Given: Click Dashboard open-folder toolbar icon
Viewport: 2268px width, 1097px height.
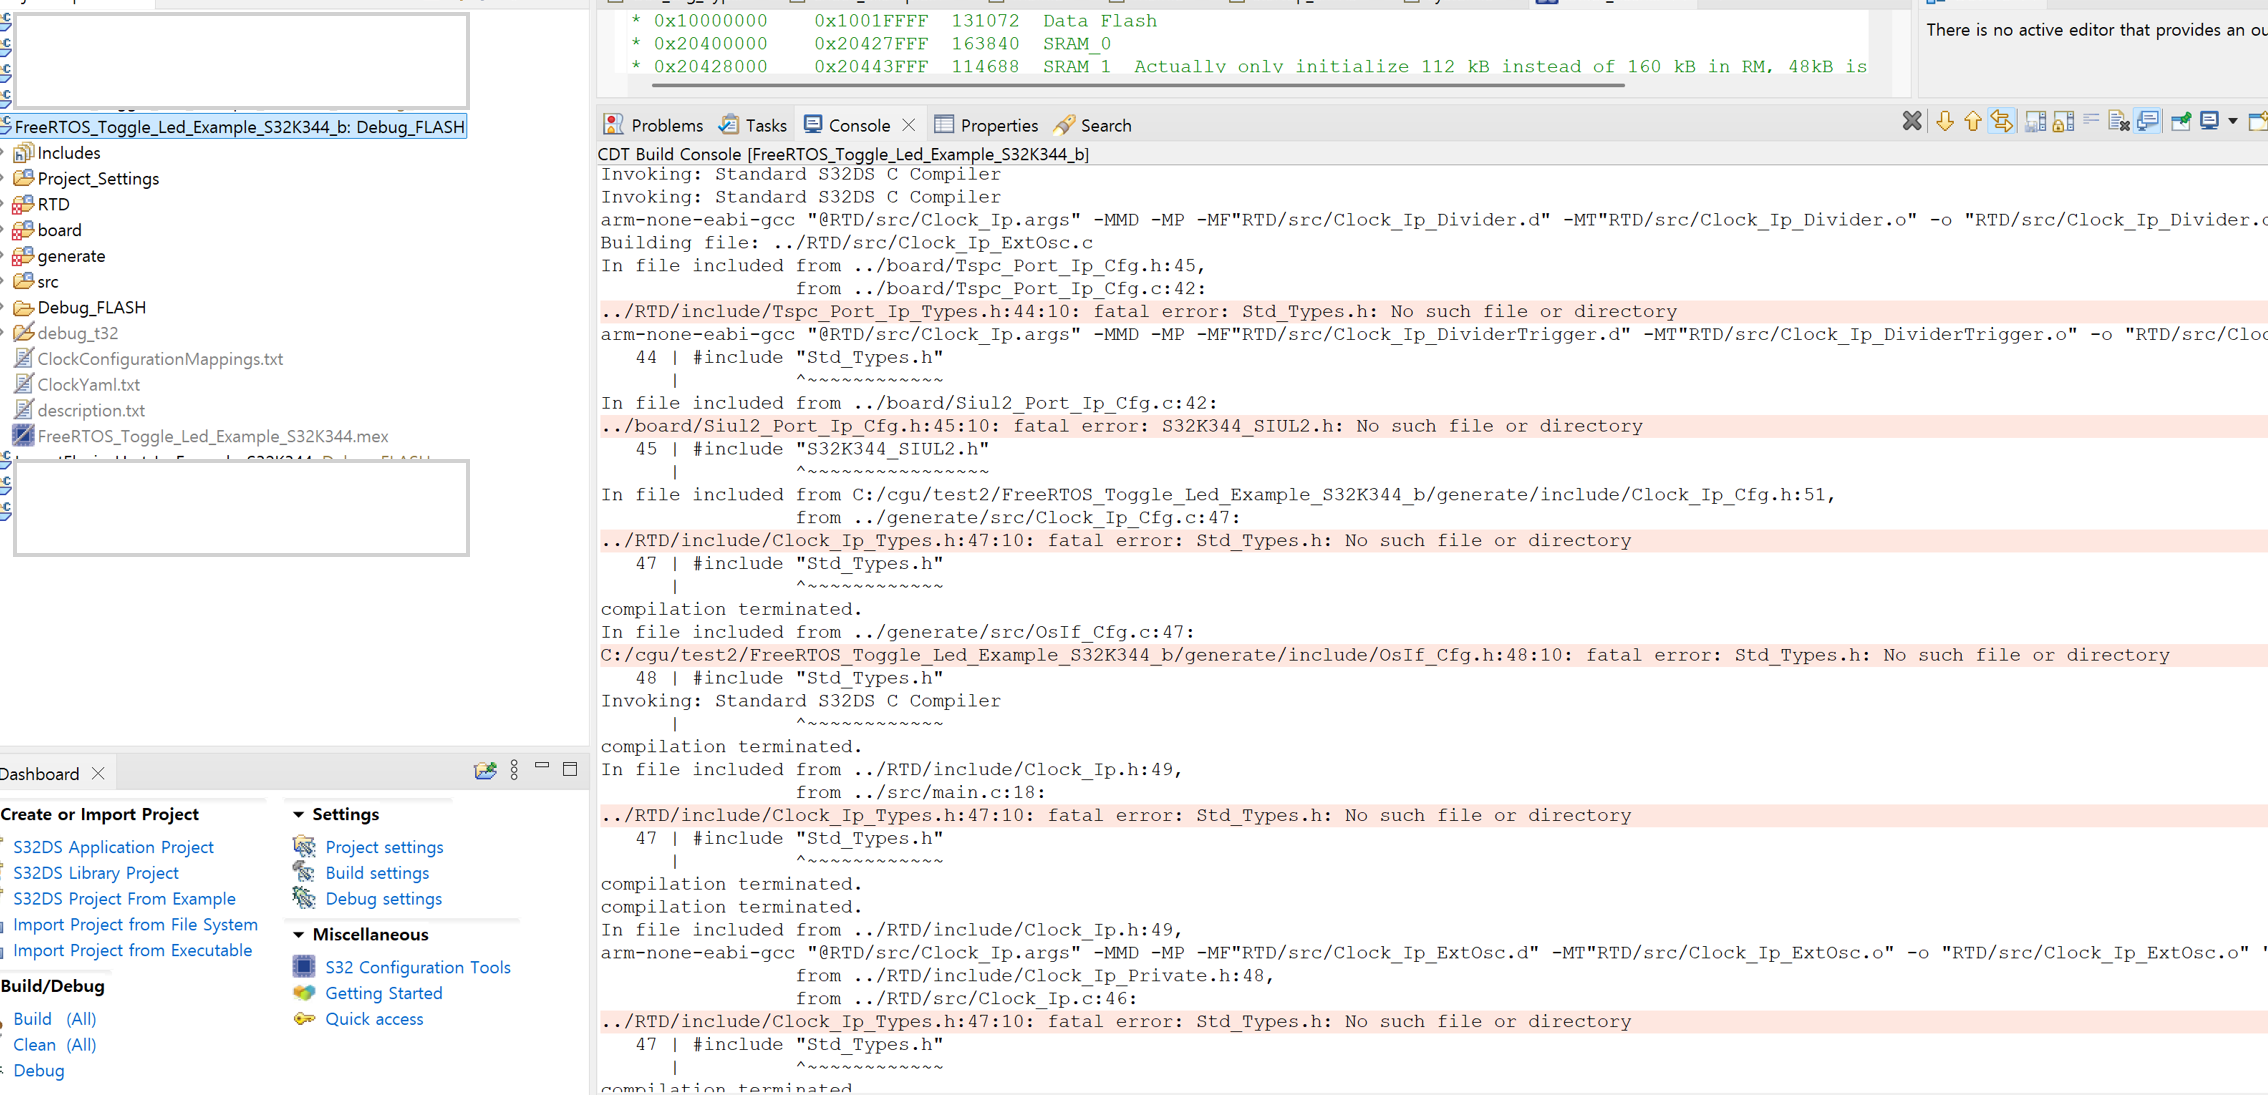Looking at the screenshot, I should click(x=485, y=770).
